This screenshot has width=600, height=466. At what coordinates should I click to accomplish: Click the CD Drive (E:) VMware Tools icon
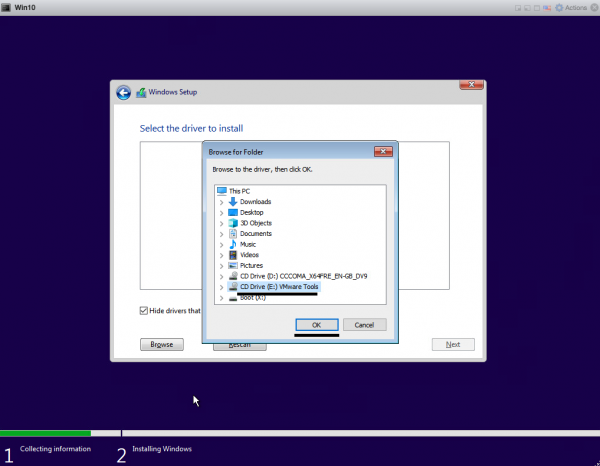coord(233,287)
